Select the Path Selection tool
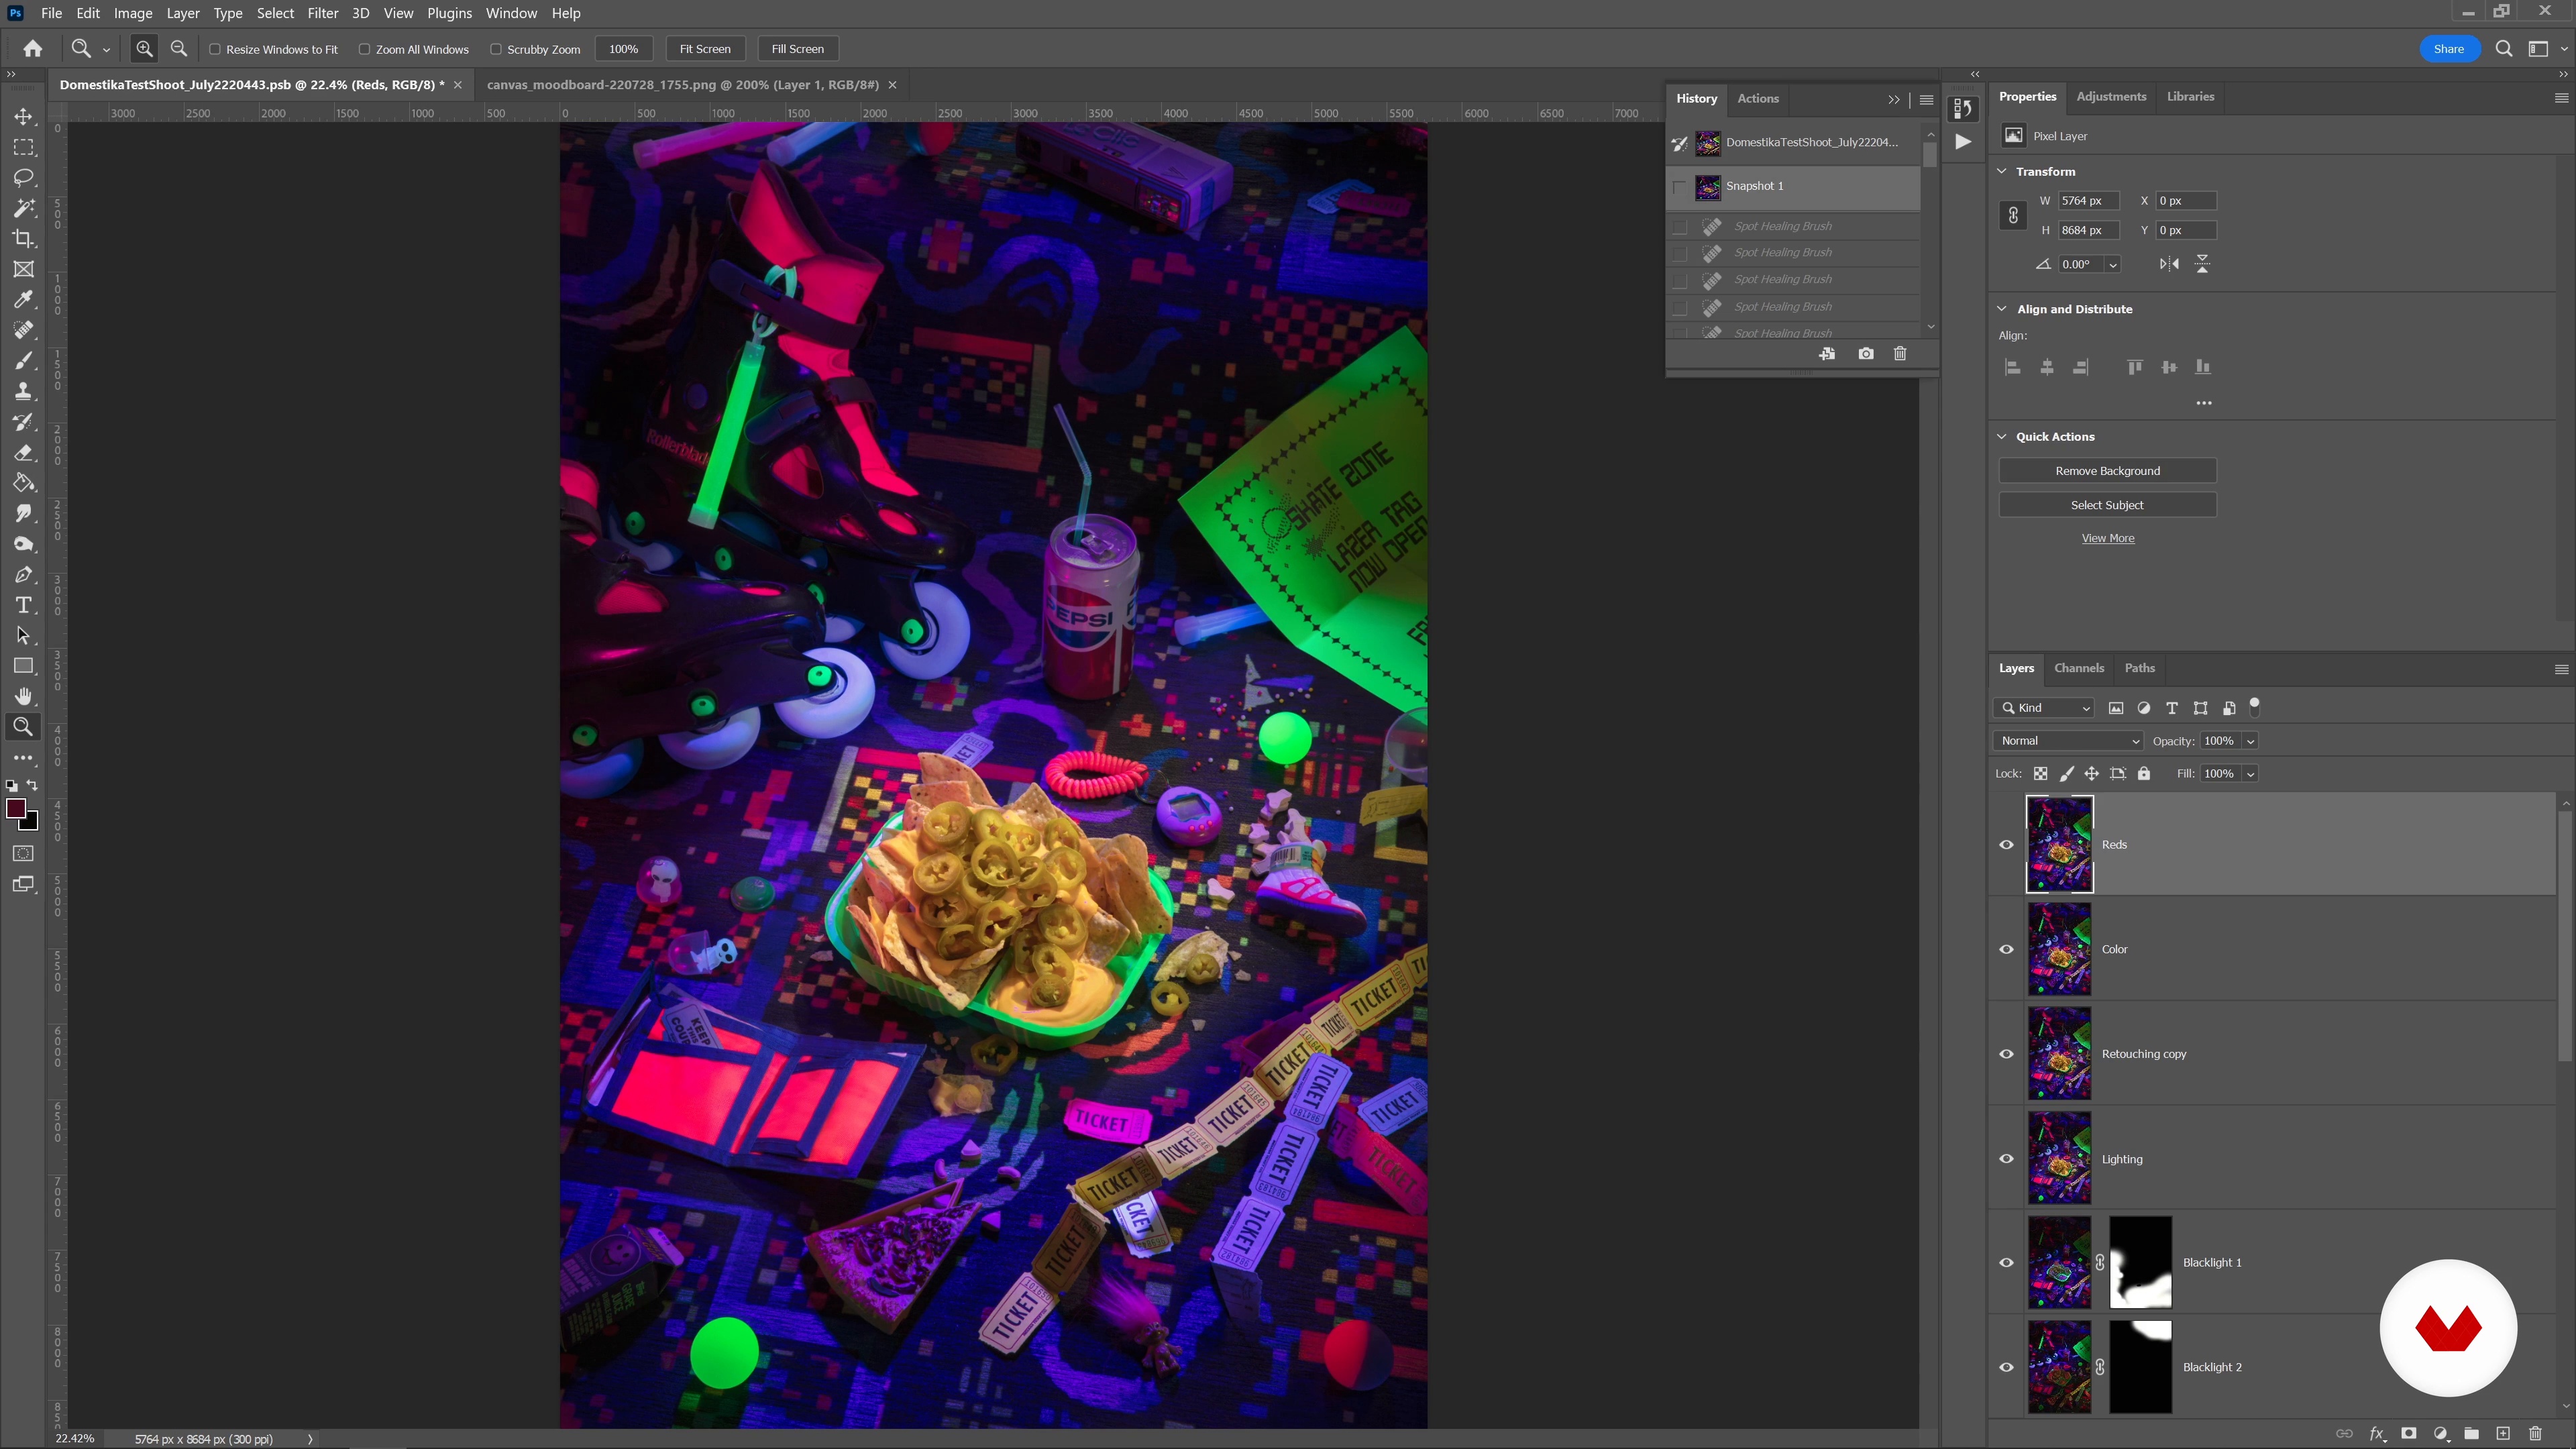 23,636
